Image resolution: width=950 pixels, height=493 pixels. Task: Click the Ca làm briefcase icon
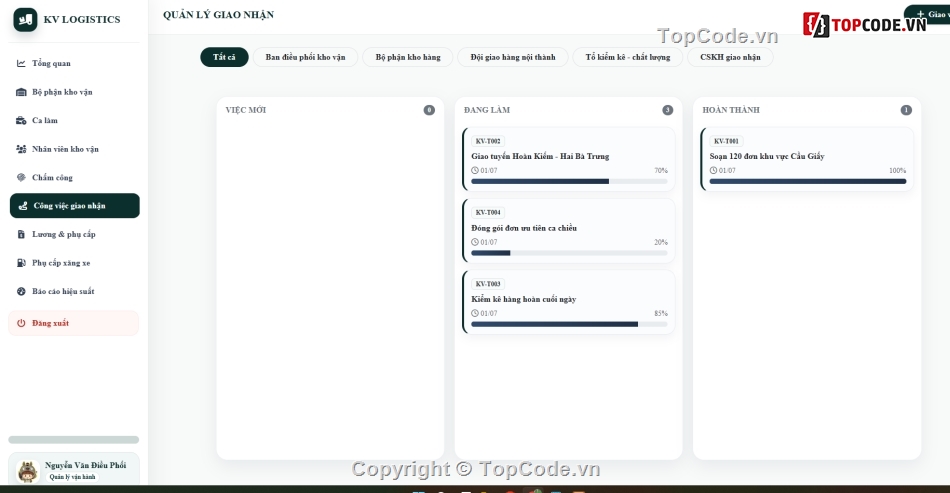(21, 121)
